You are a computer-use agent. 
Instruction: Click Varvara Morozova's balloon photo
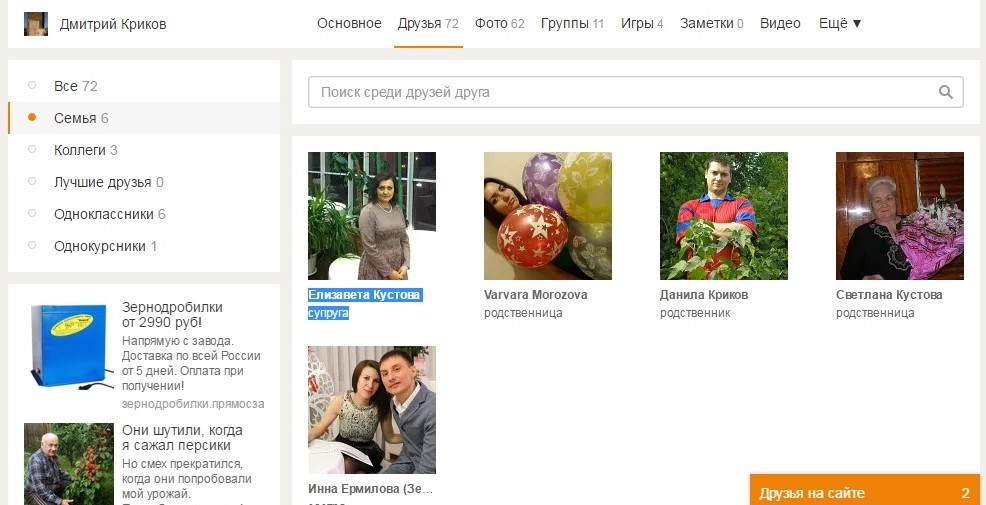[x=548, y=216]
